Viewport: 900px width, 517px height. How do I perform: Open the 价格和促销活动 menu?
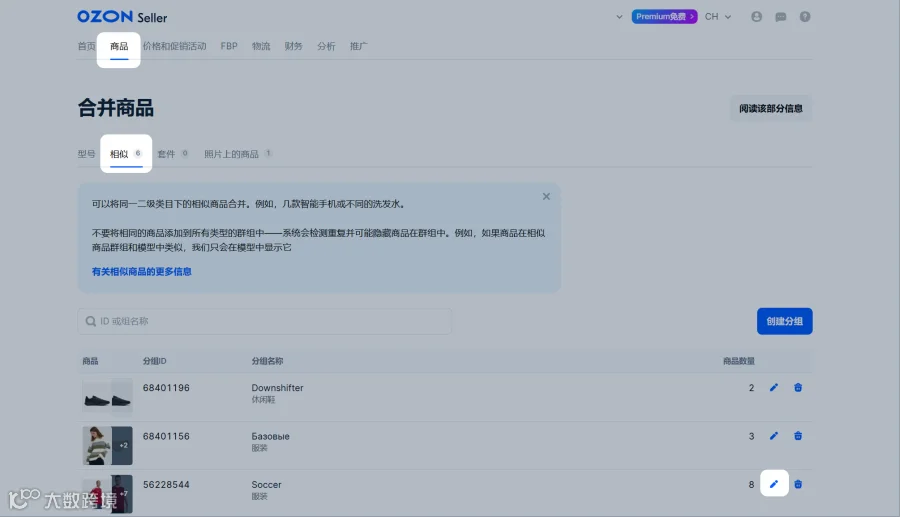tap(174, 46)
